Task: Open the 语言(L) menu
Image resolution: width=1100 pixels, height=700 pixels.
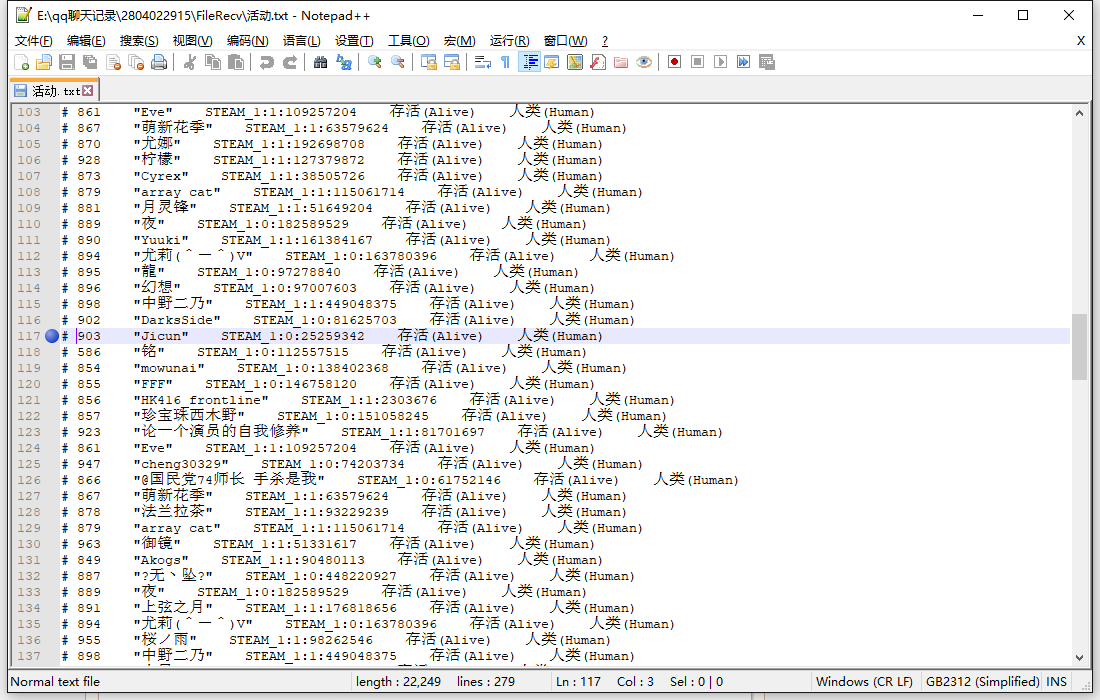Action: tap(302, 41)
